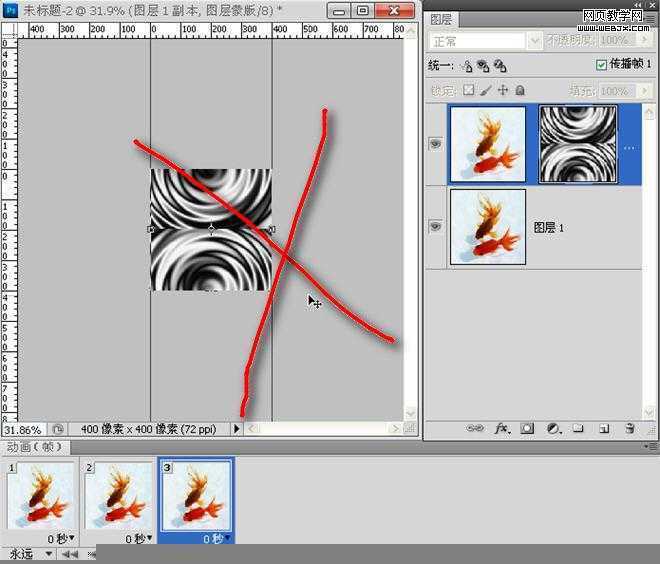Image resolution: width=660 pixels, height=564 pixels.
Task: Open the Animation panel flyout menu icon
Action: [x=652, y=446]
